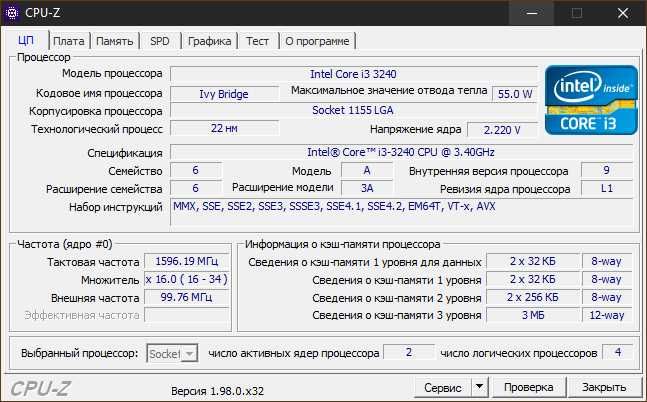Click the Семейство value 6
The width and height of the screenshot is (647, 402).
pos(196,170)
